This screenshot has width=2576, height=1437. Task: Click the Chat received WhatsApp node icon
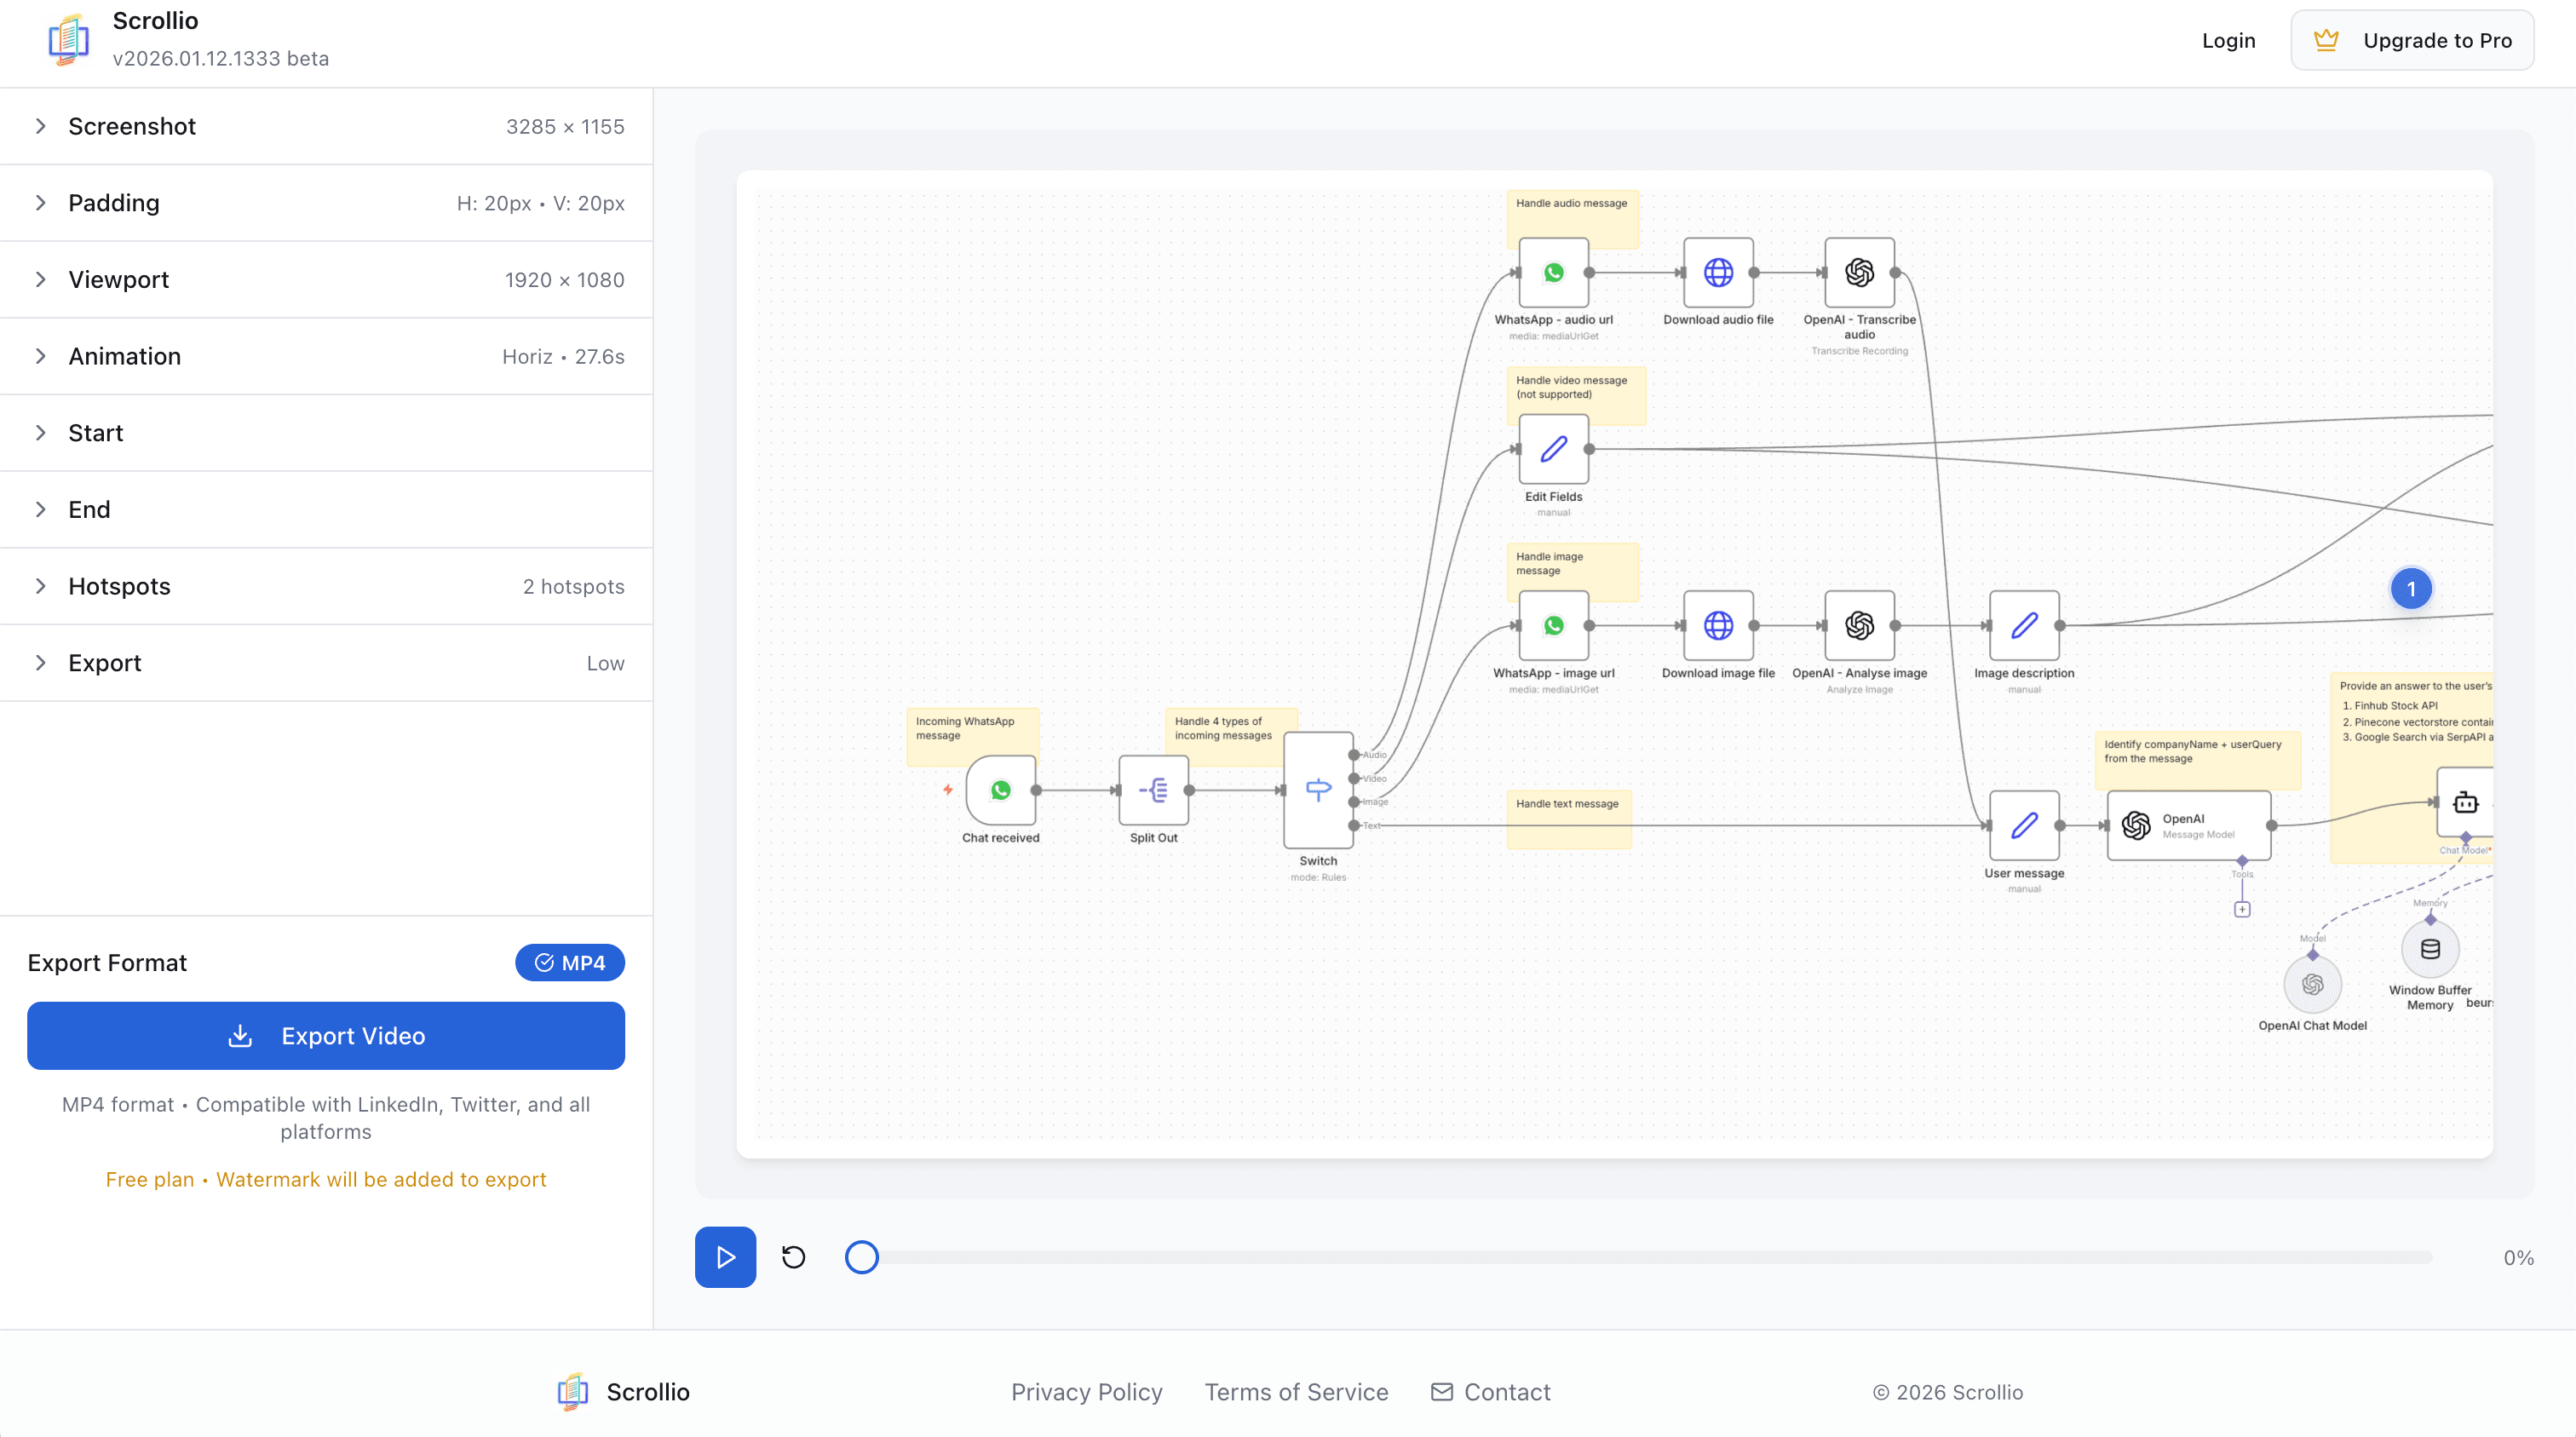[1000, 790]
